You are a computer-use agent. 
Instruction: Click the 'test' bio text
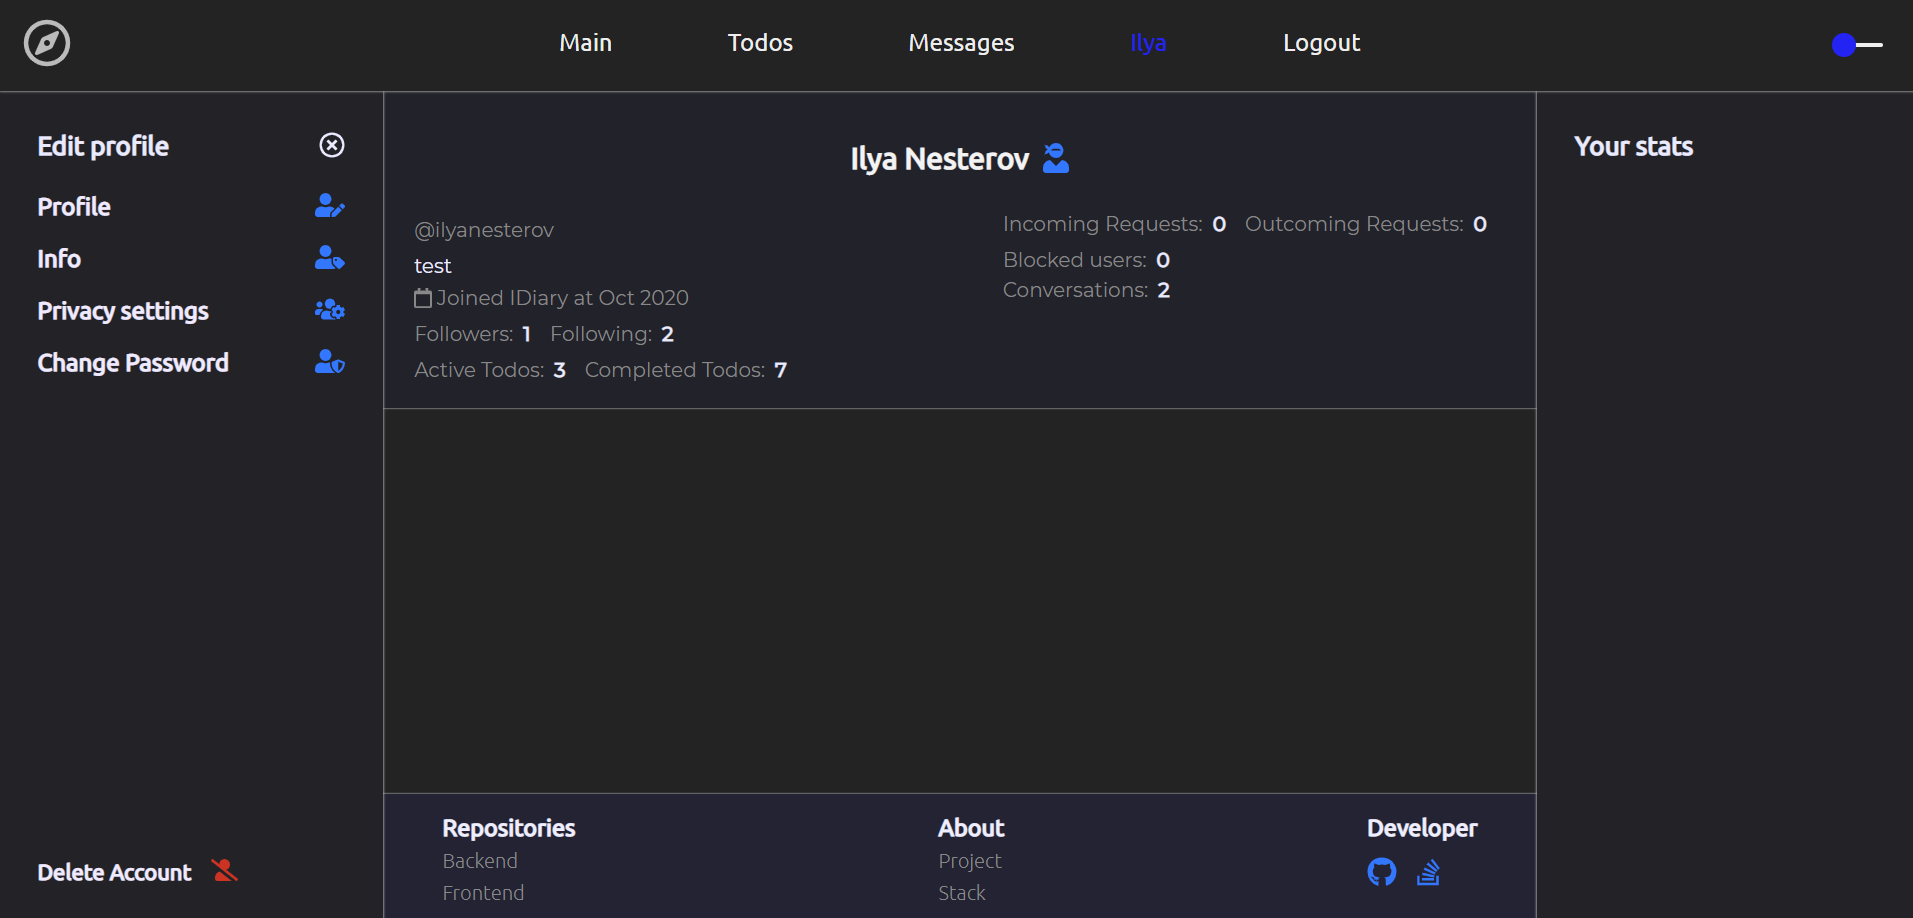(x=433, y=266)
